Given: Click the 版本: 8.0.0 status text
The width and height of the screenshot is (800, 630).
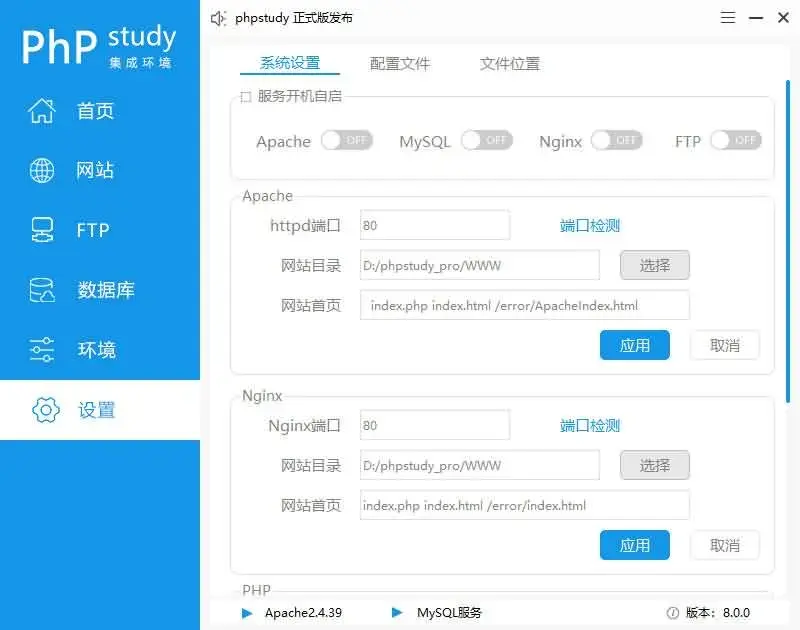Looking at the screenshot, I should 718,613.
